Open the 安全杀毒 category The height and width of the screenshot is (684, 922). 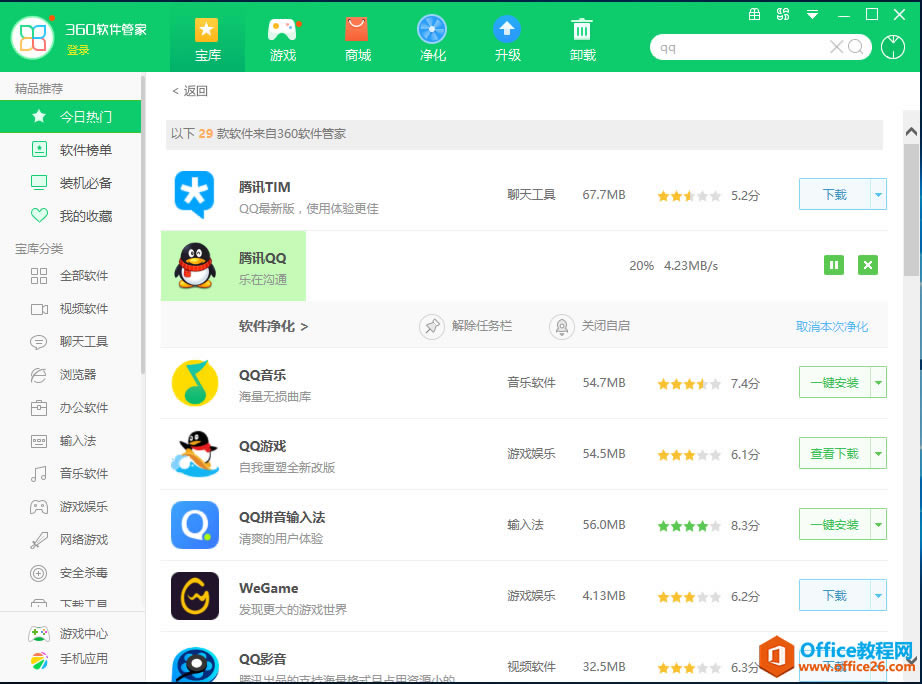point(71,572)
